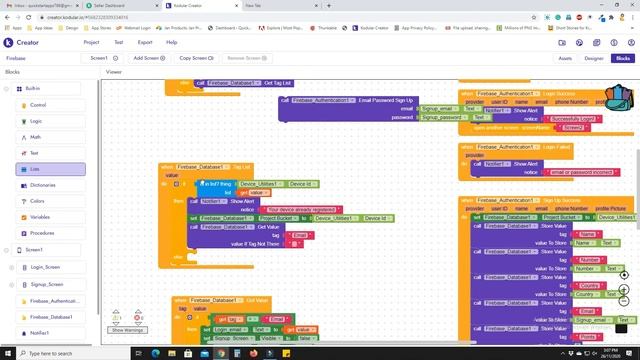Click the yellow warning counter icon
640x360 pixels.
116,318
